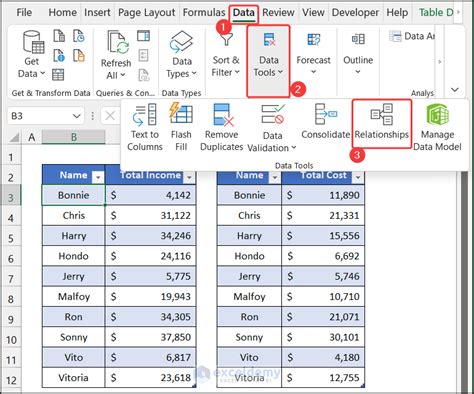474x394 pixels.
Task: Open Data Types gallery
Action: [x=182, y=54]
